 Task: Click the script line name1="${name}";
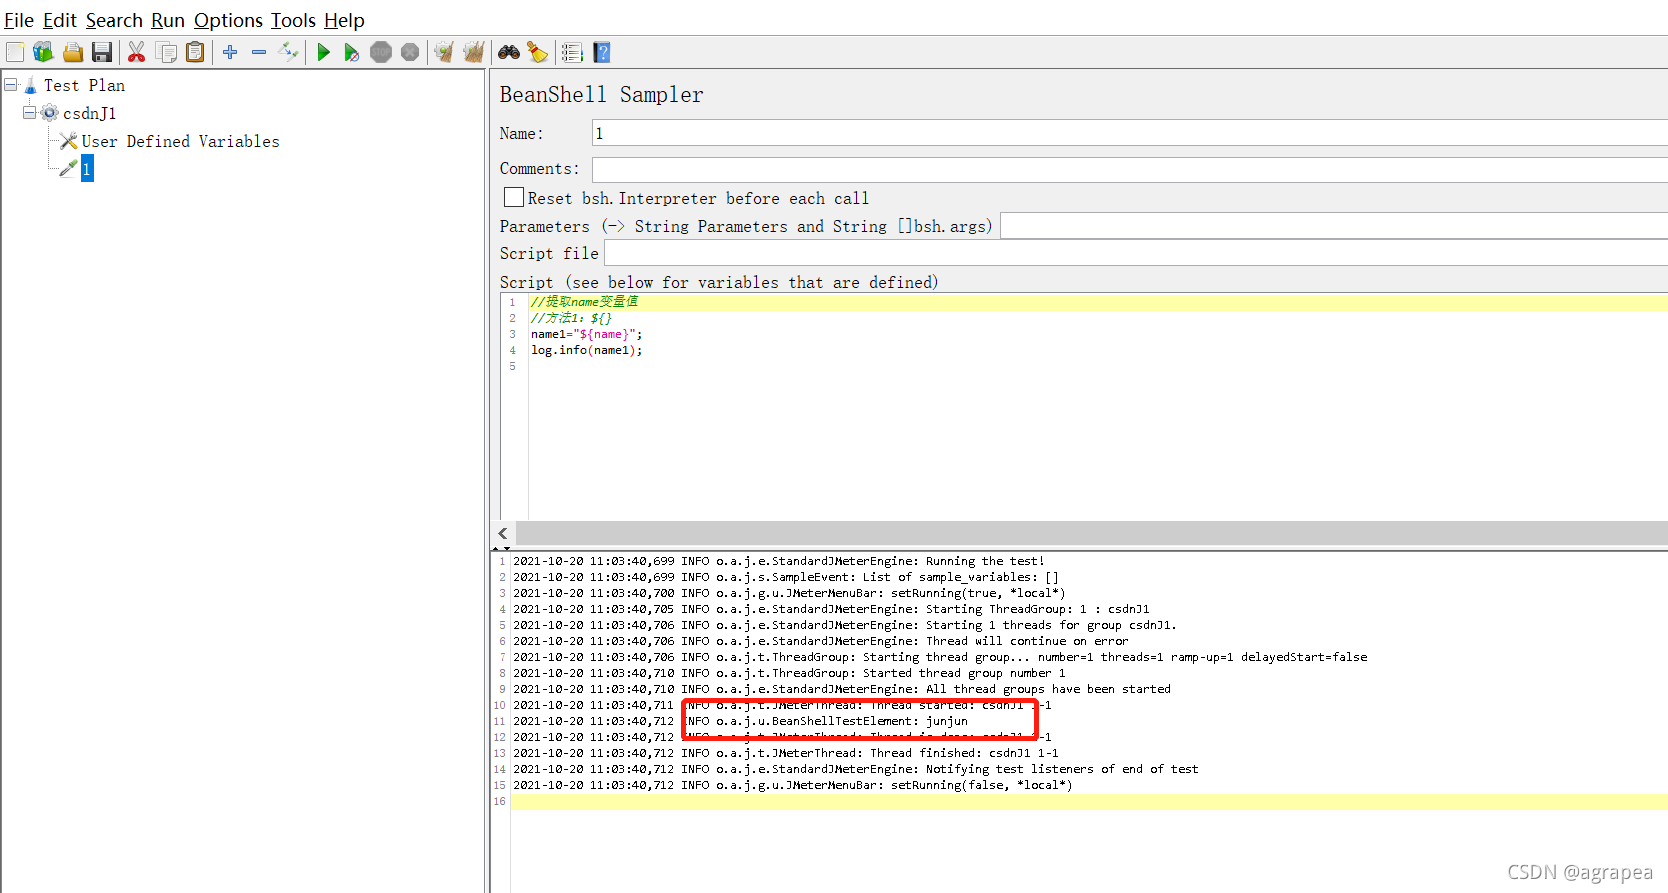(x=587, y=334)
